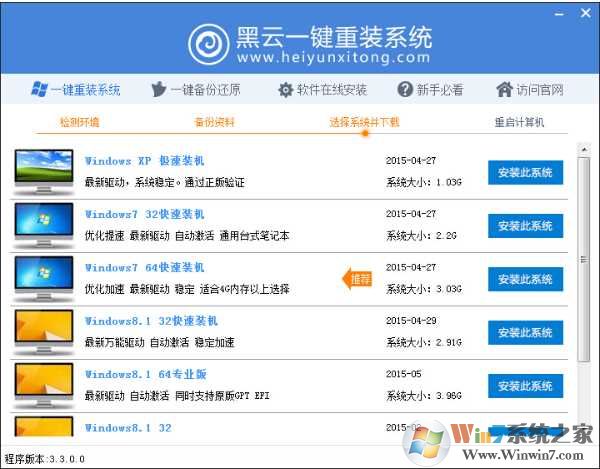Open the 一键重装系统 tab
This screenshot has height=469, width=600.
[76, 90]
